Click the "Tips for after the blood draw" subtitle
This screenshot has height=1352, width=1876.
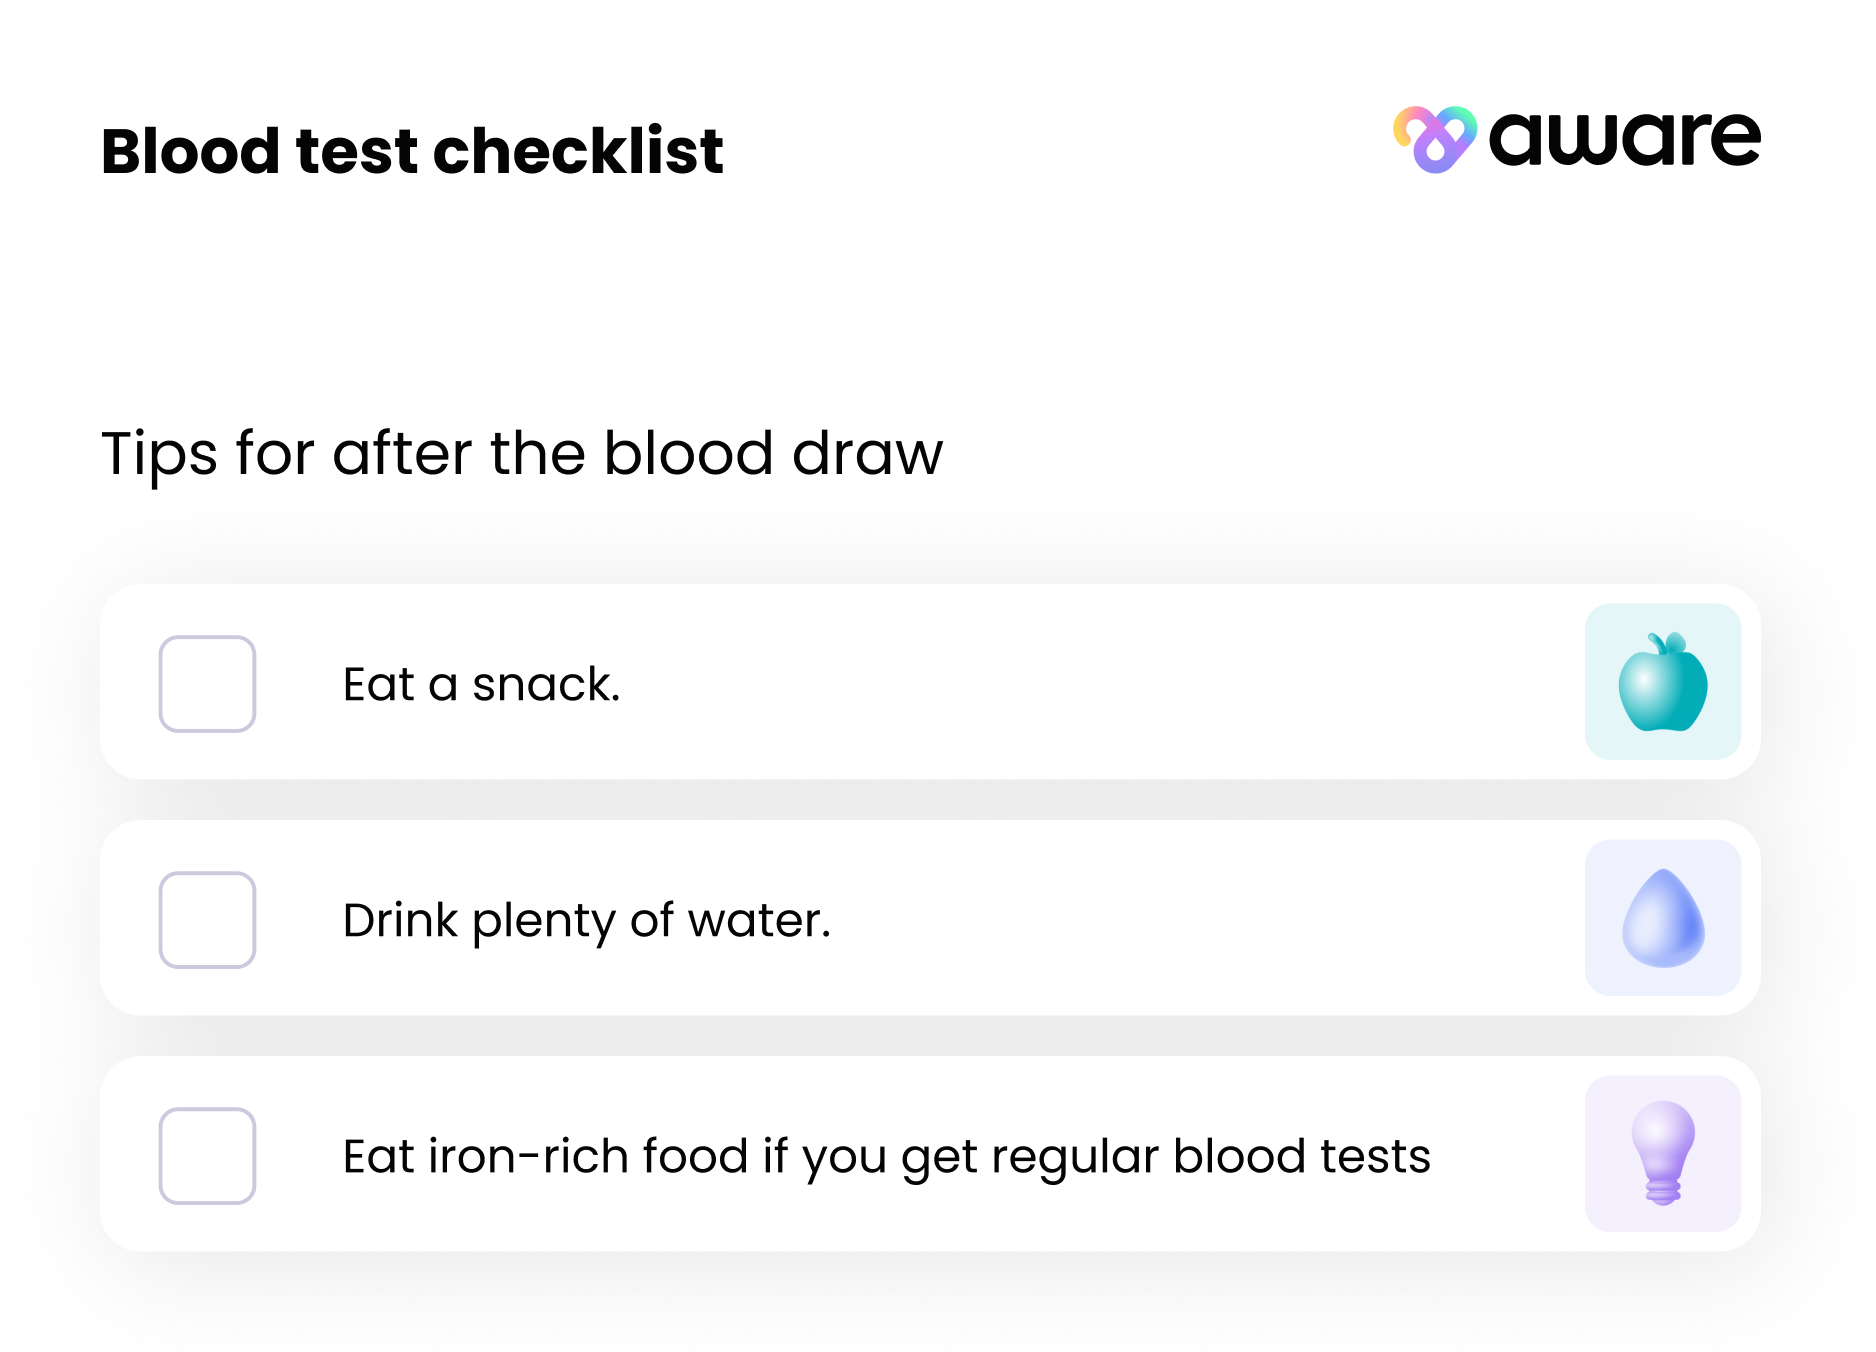tap(521, 454)
